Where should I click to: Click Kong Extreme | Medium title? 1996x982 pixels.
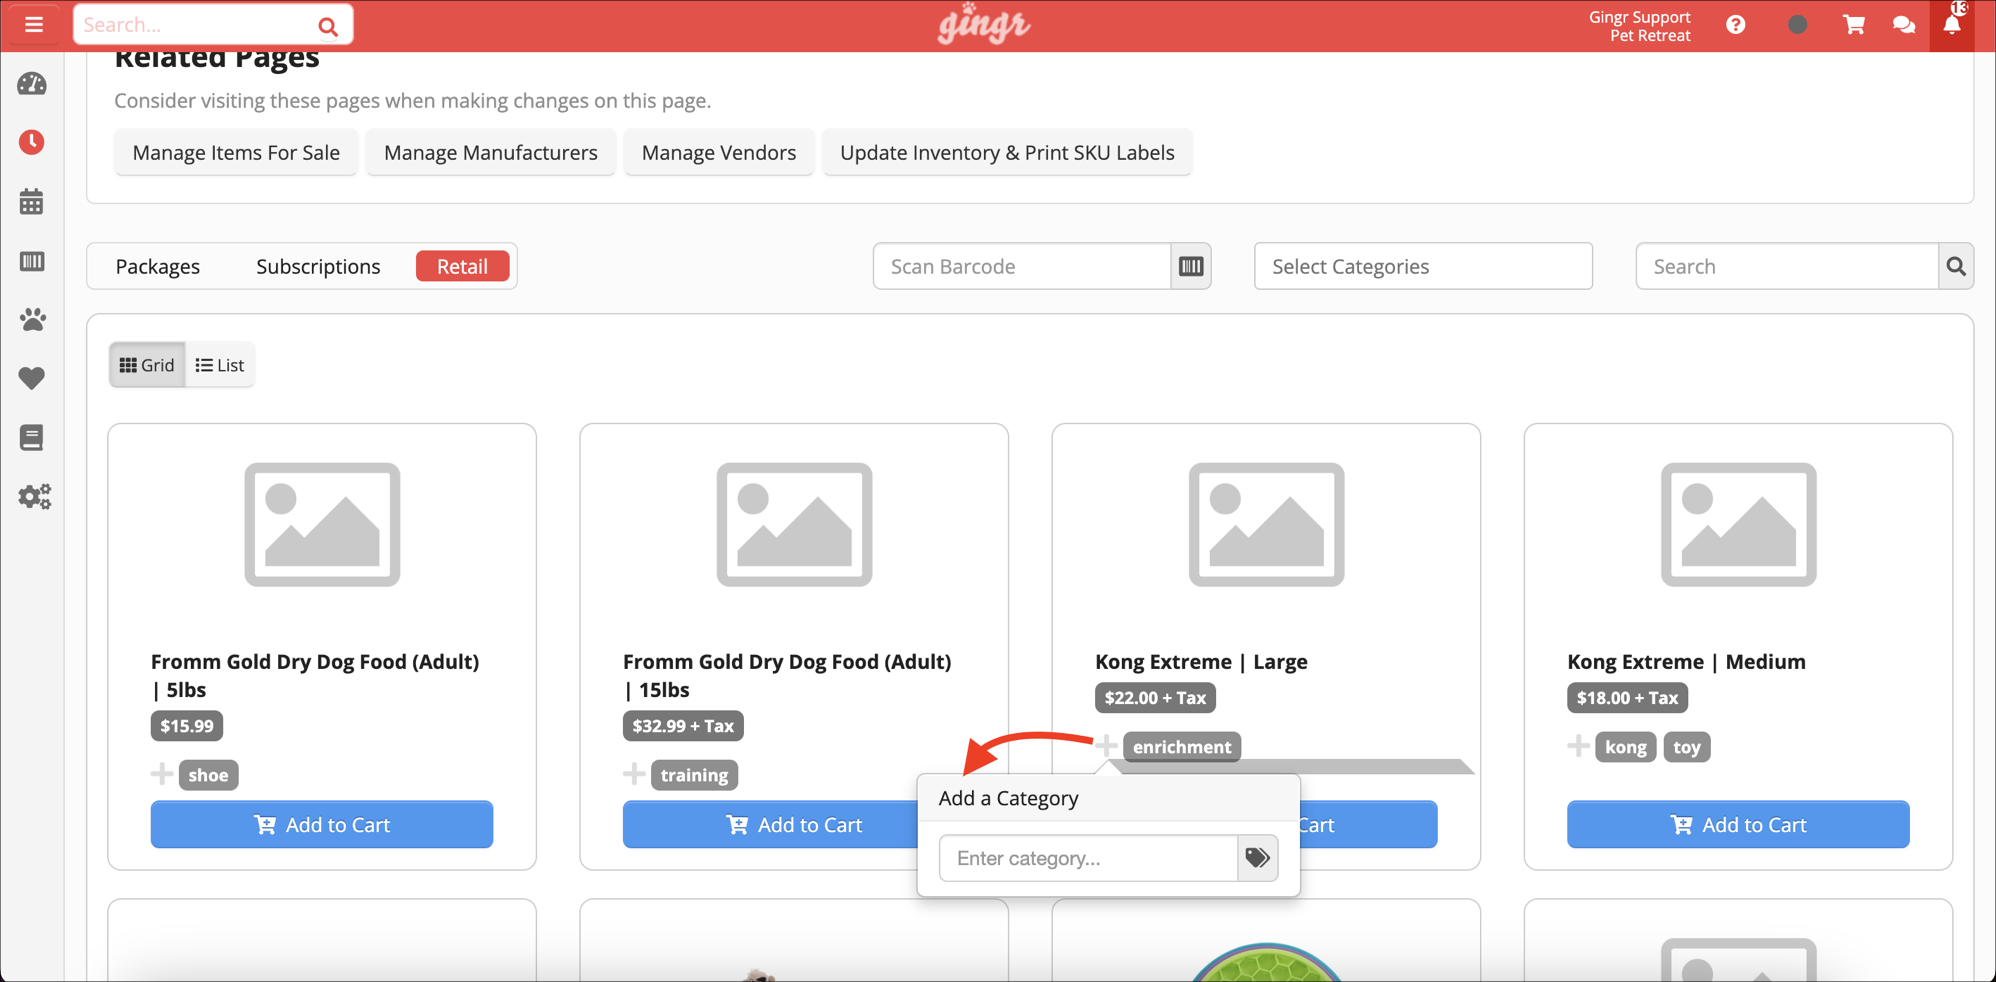point(1686,661)
